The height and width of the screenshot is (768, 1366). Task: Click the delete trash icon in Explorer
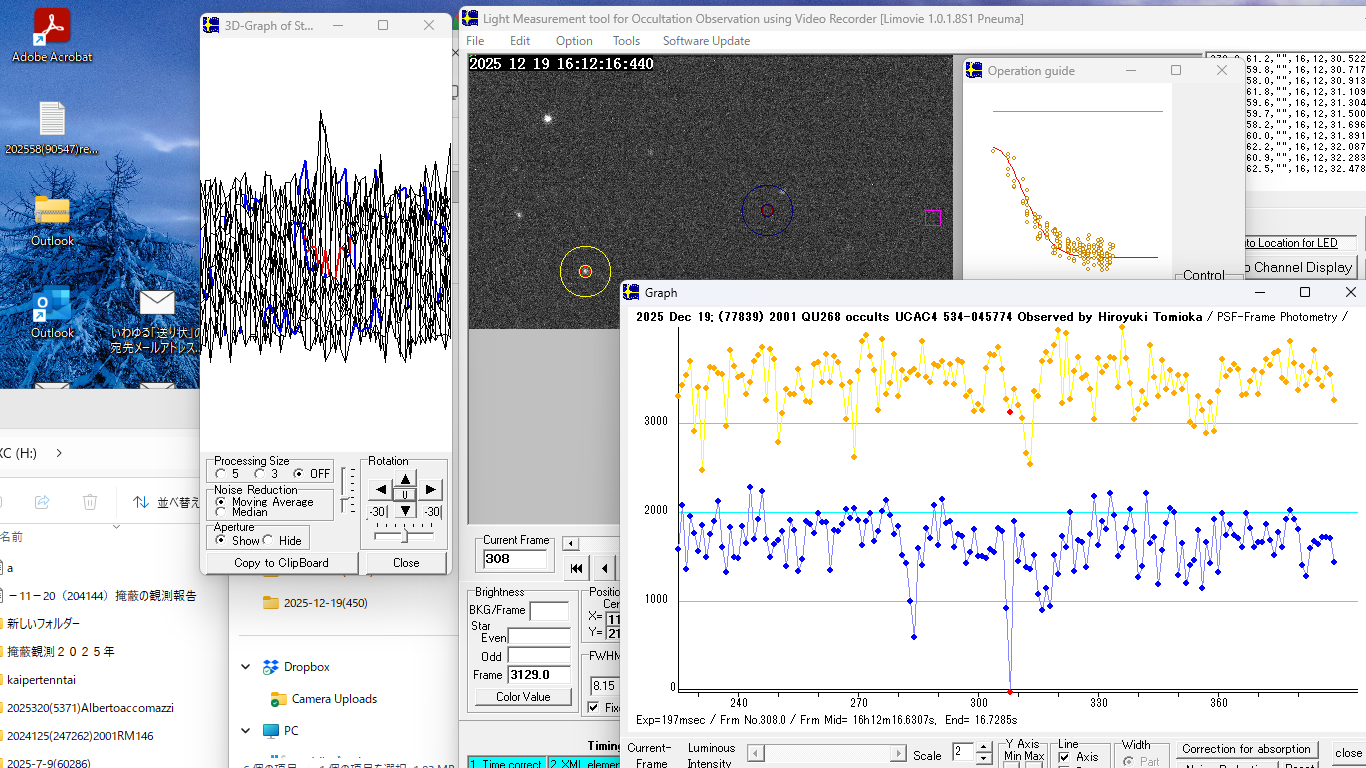pos(90,502)
